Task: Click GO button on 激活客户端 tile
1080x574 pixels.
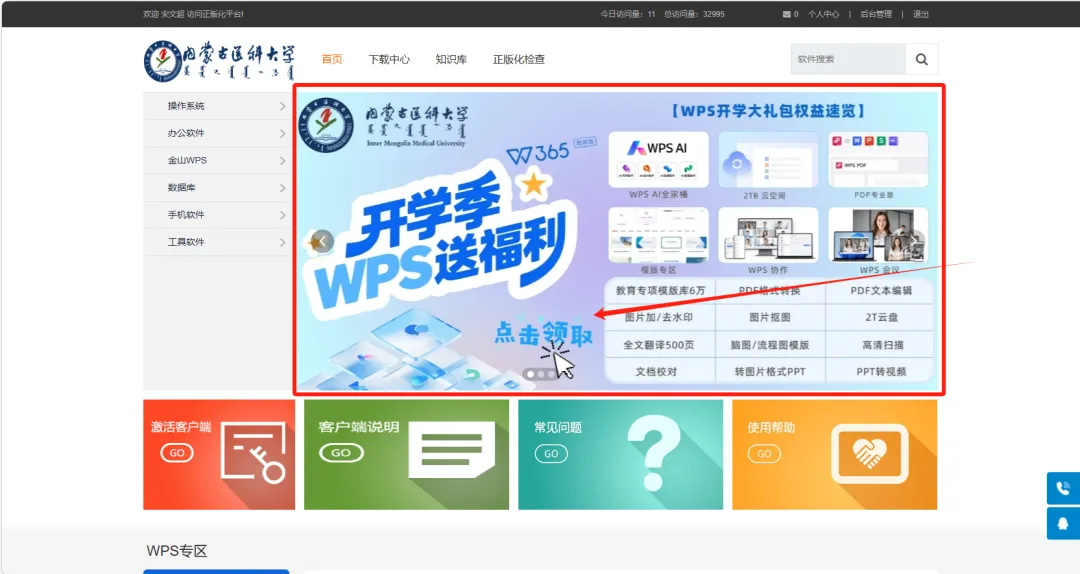Action: click(x=177, y=453)
